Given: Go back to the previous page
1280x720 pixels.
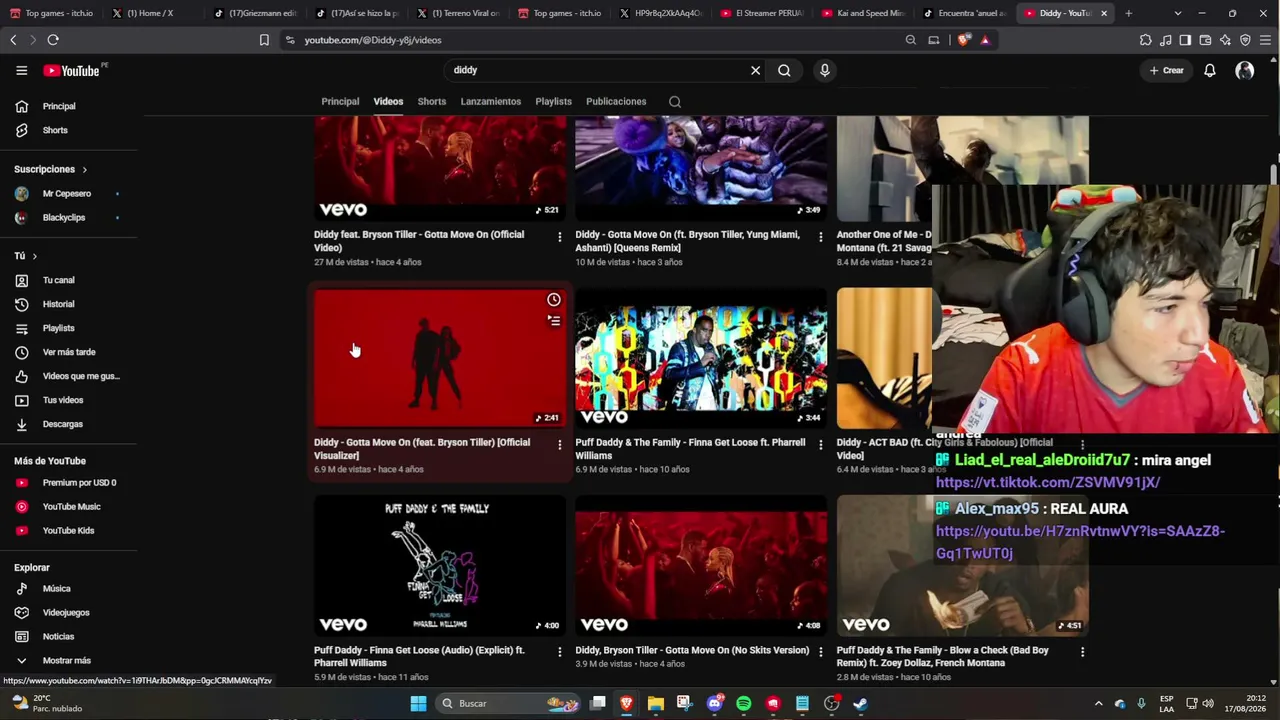Looking at the screenshot, I should (13, 40).
